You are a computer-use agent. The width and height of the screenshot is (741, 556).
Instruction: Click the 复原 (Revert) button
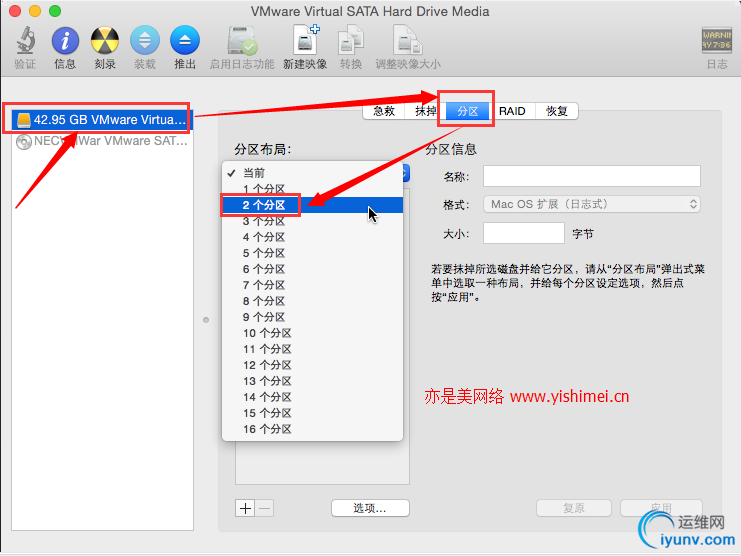tap(574, 508)
